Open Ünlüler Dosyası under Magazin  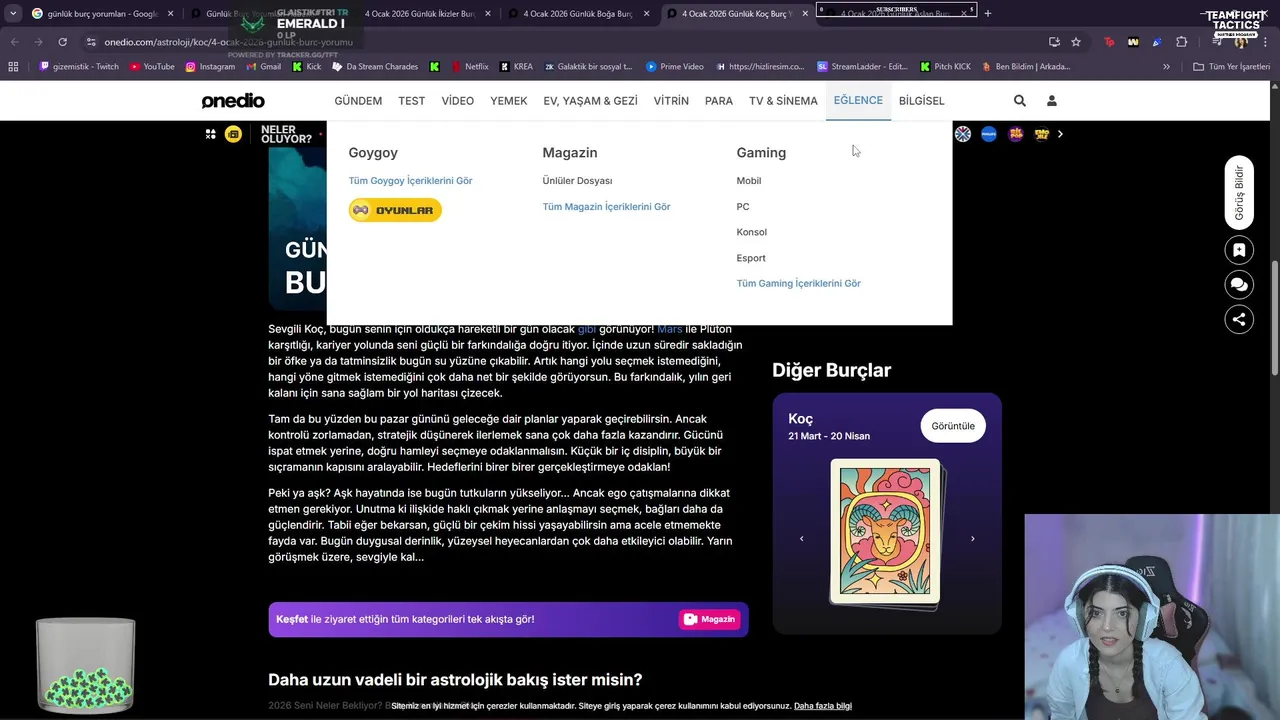pos(577,181)
